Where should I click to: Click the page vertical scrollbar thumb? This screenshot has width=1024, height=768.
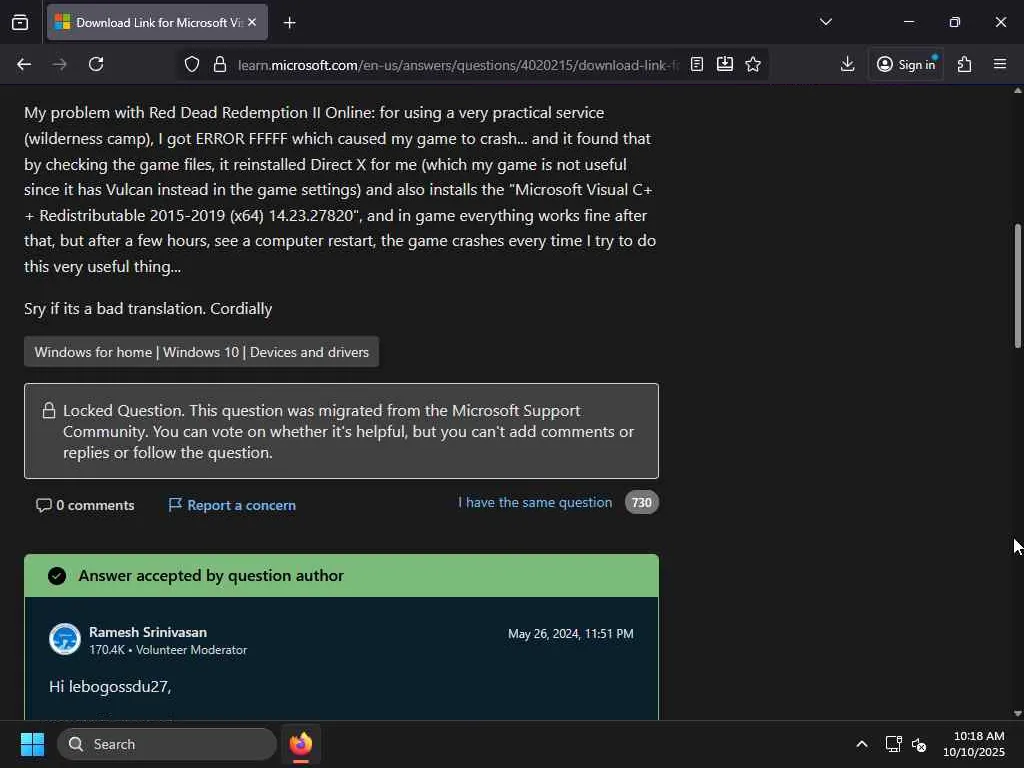point(1017,286)
